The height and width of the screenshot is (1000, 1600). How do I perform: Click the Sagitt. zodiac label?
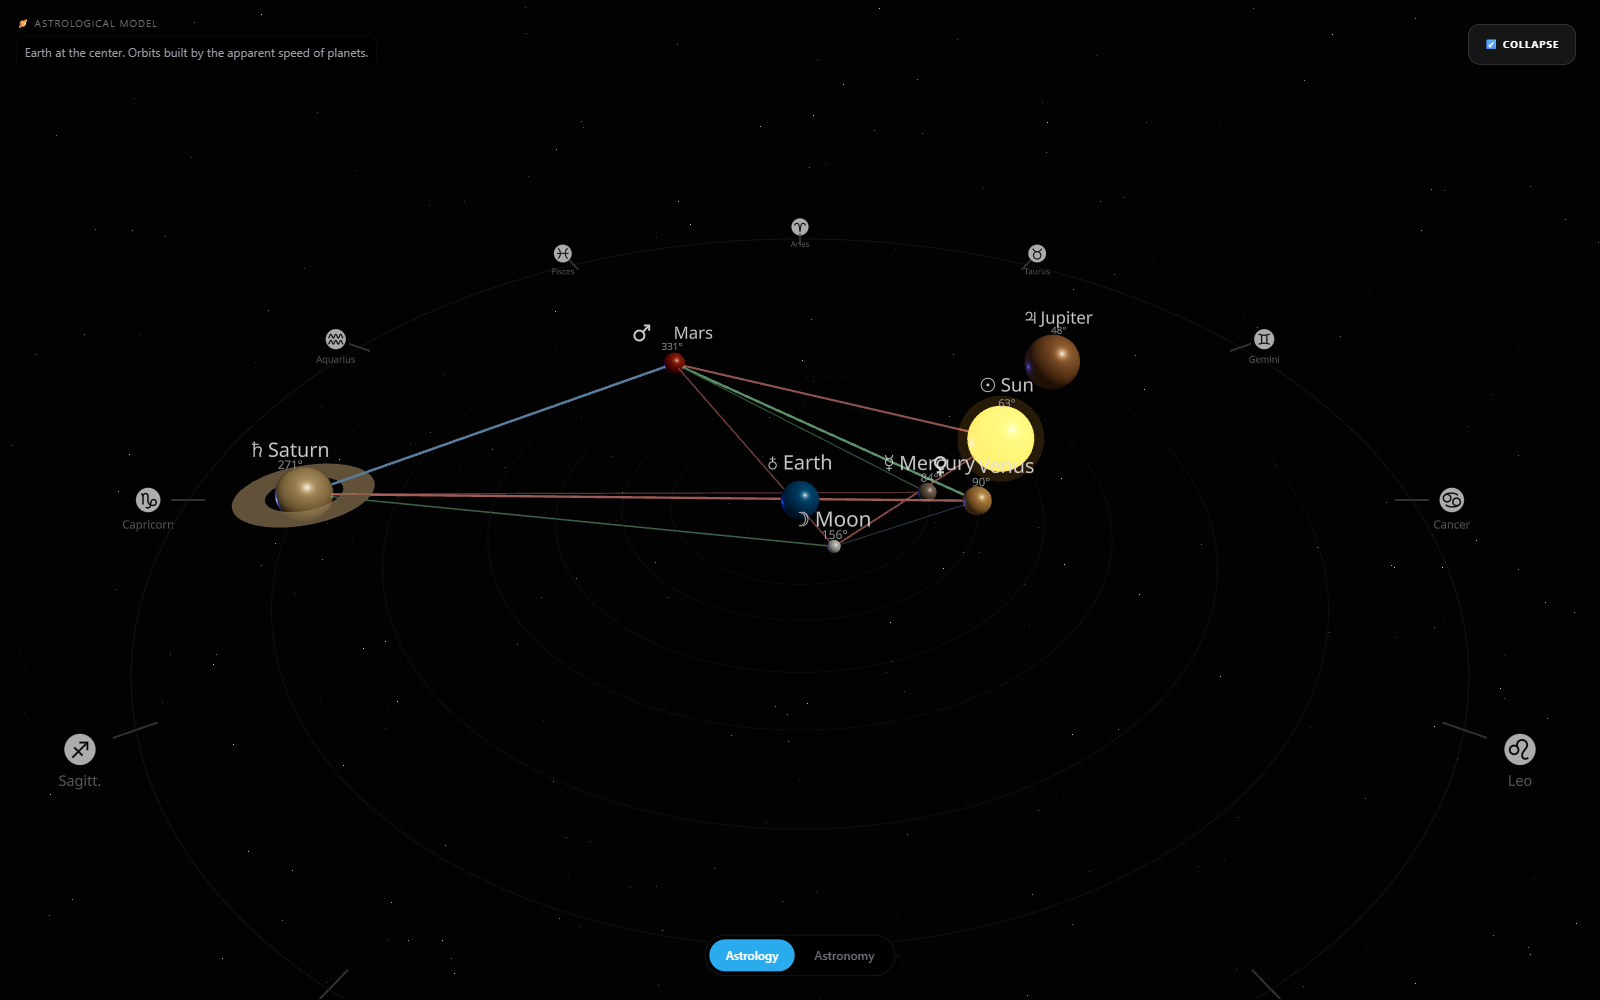[80, 781]
